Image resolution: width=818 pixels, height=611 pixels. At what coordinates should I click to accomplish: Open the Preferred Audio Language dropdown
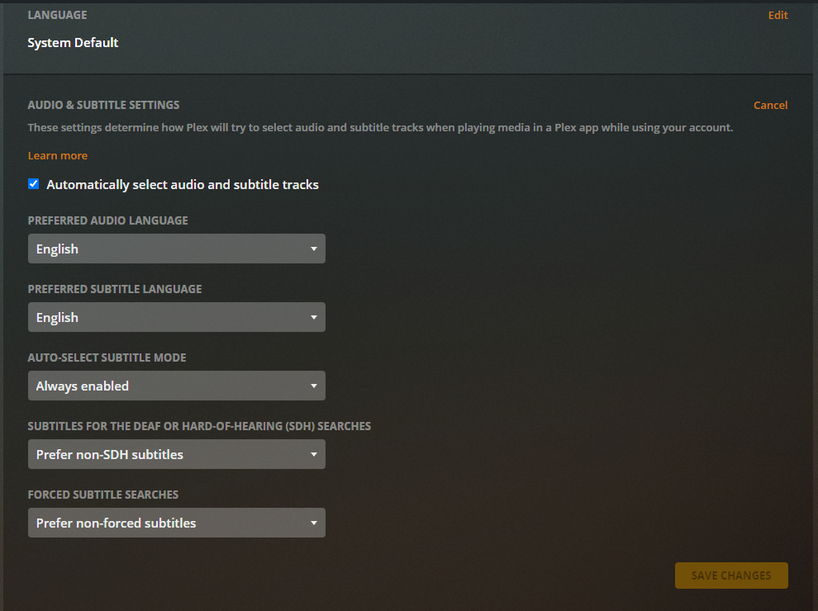(176, 249)
